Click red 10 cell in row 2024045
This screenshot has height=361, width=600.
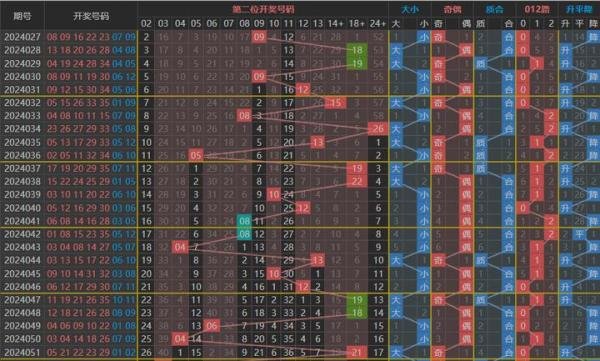274,274
